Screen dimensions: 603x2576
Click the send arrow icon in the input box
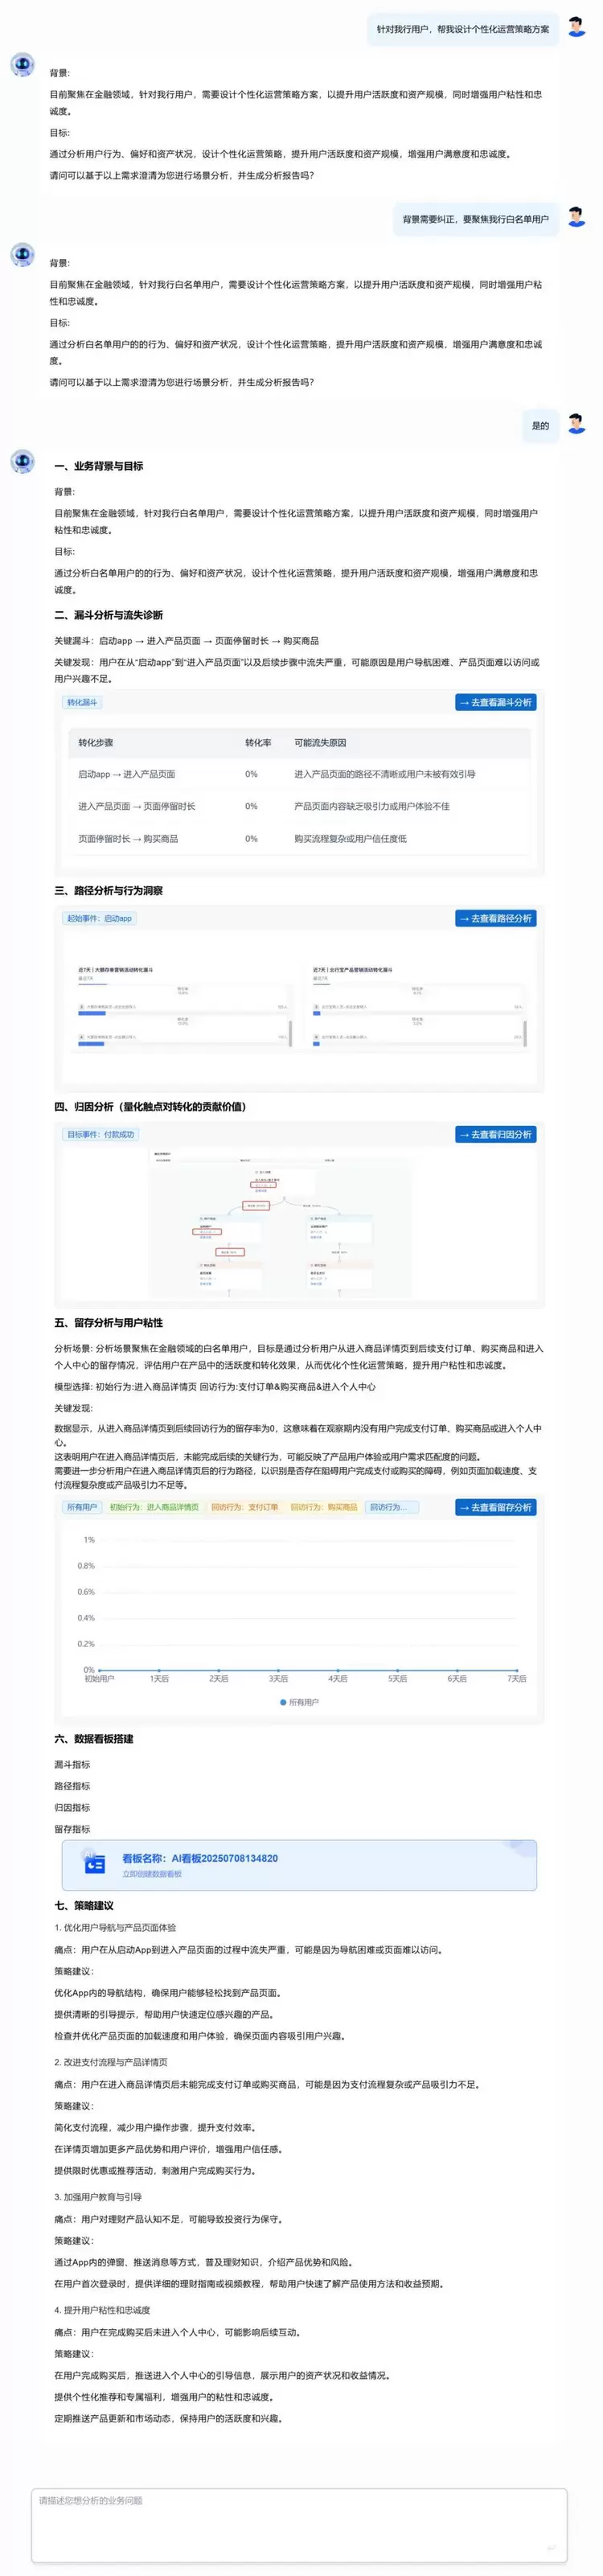[549, 2547]
